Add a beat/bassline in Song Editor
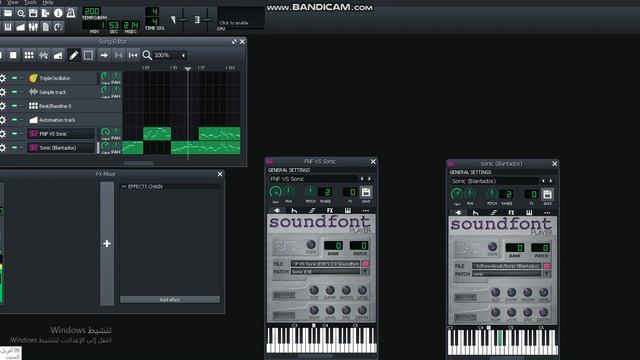Image resolution: width=640 pixels, height=360 pixels. pos(29,55)
